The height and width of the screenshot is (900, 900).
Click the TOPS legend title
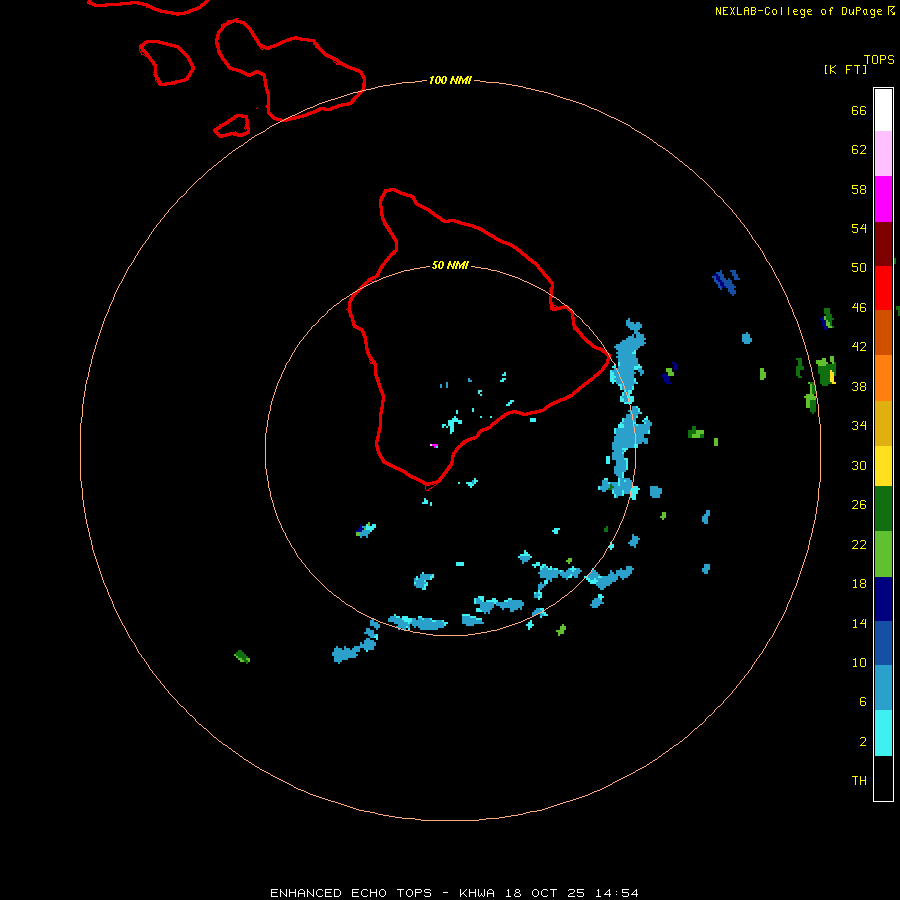(x=879, y=60)
